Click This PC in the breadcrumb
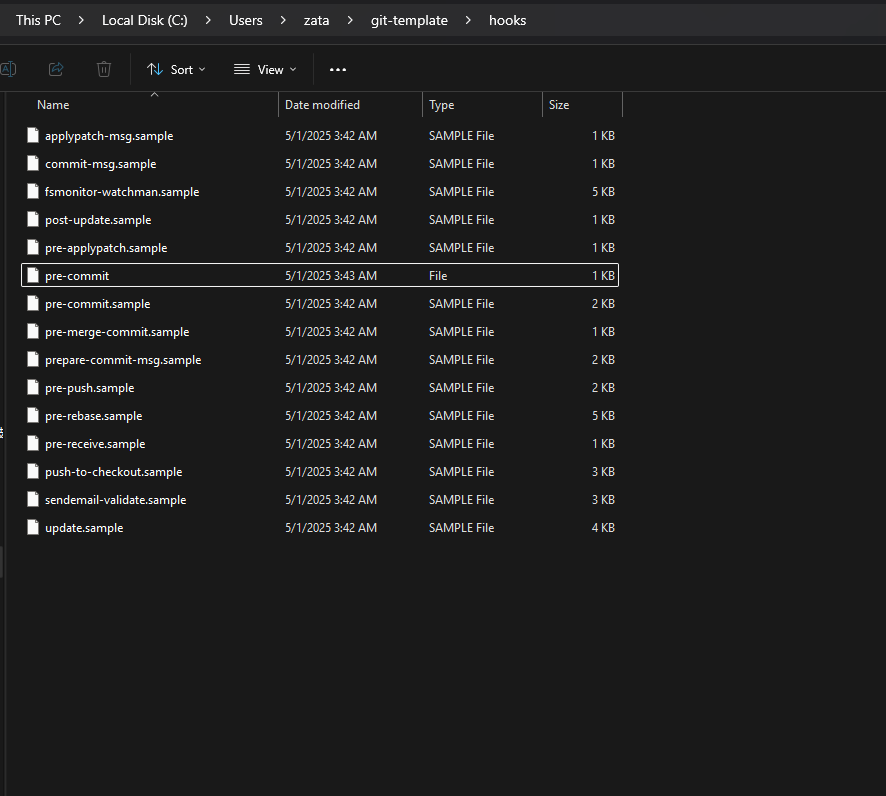This screenshot has width=886, height=796. click(38, 20)
